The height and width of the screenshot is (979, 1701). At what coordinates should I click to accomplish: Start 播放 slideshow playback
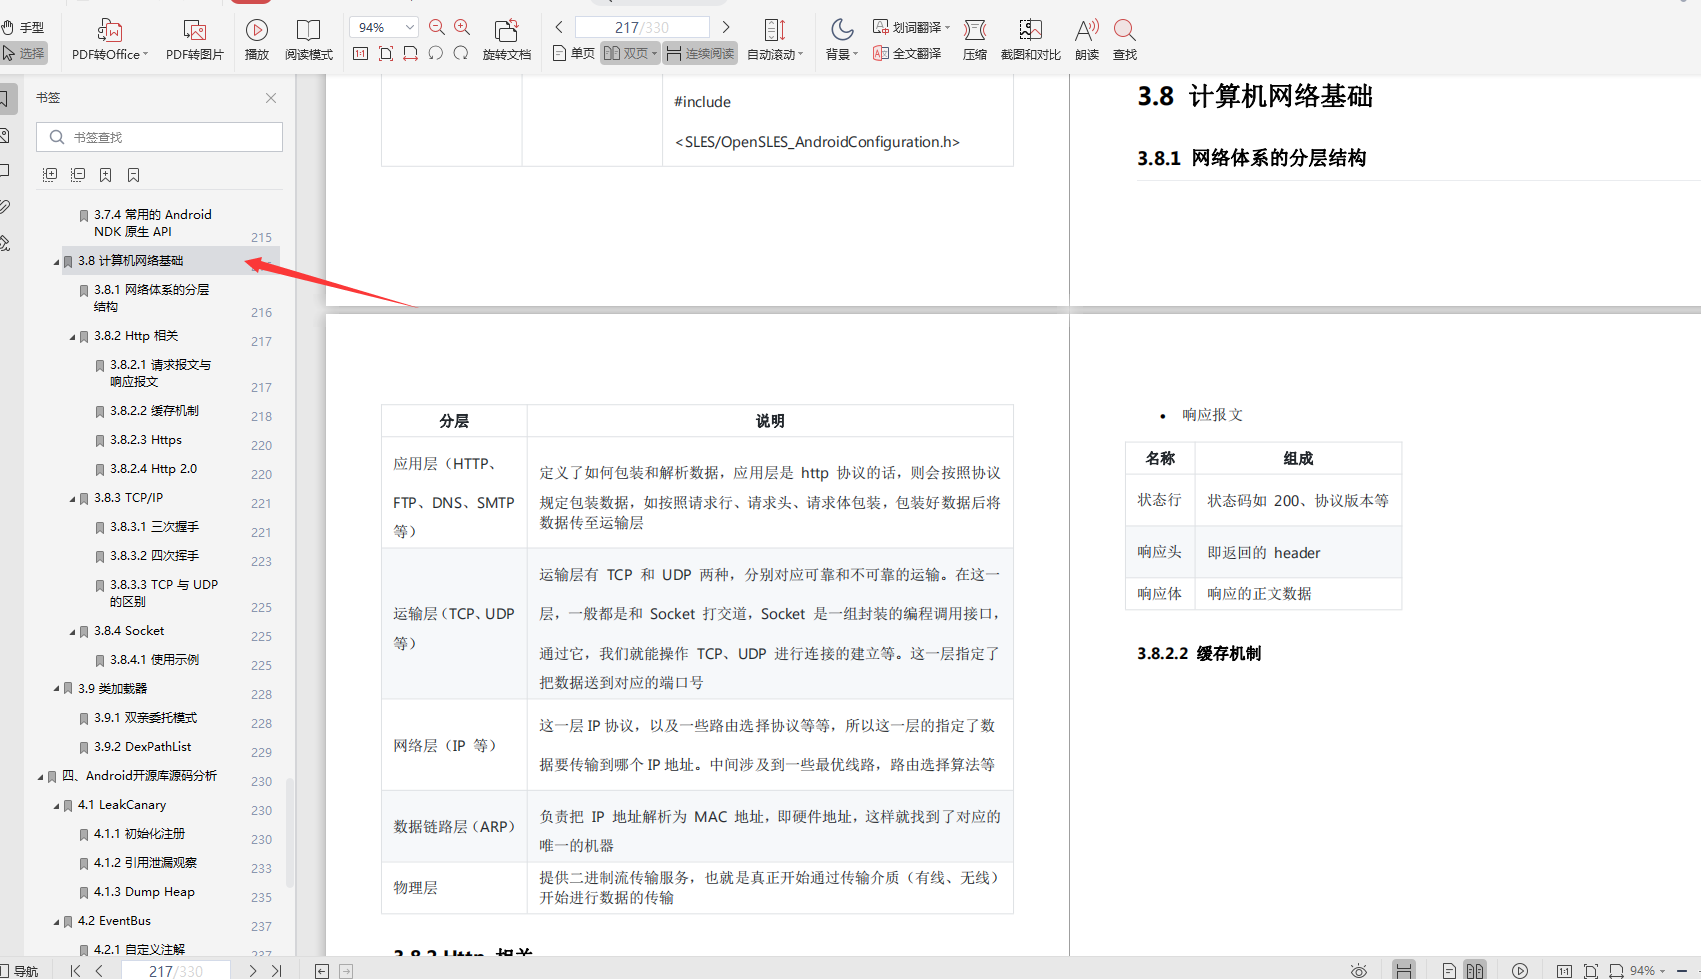pos(257,40)
